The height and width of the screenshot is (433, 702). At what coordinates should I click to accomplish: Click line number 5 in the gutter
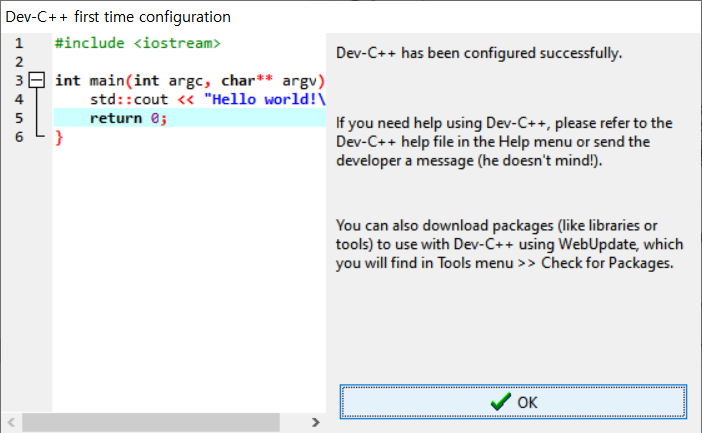(x=19, y=118)
